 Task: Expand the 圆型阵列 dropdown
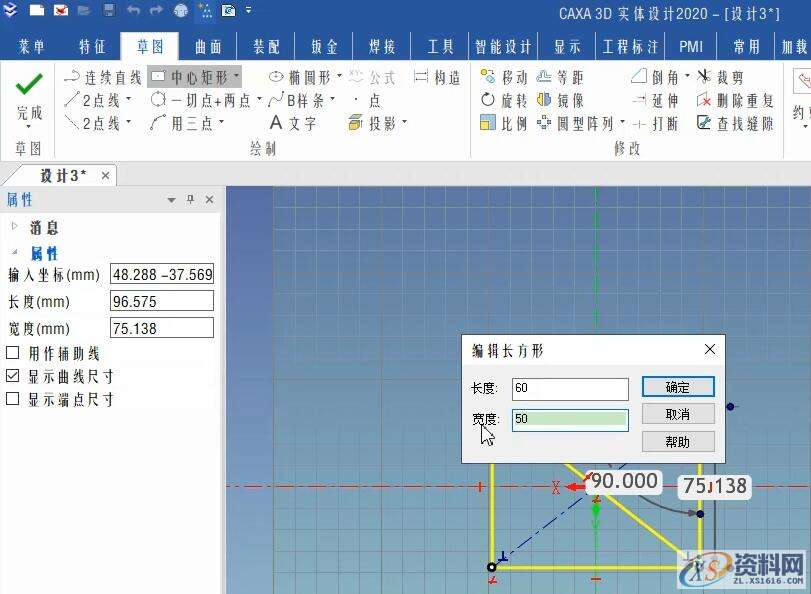[625, 122]
